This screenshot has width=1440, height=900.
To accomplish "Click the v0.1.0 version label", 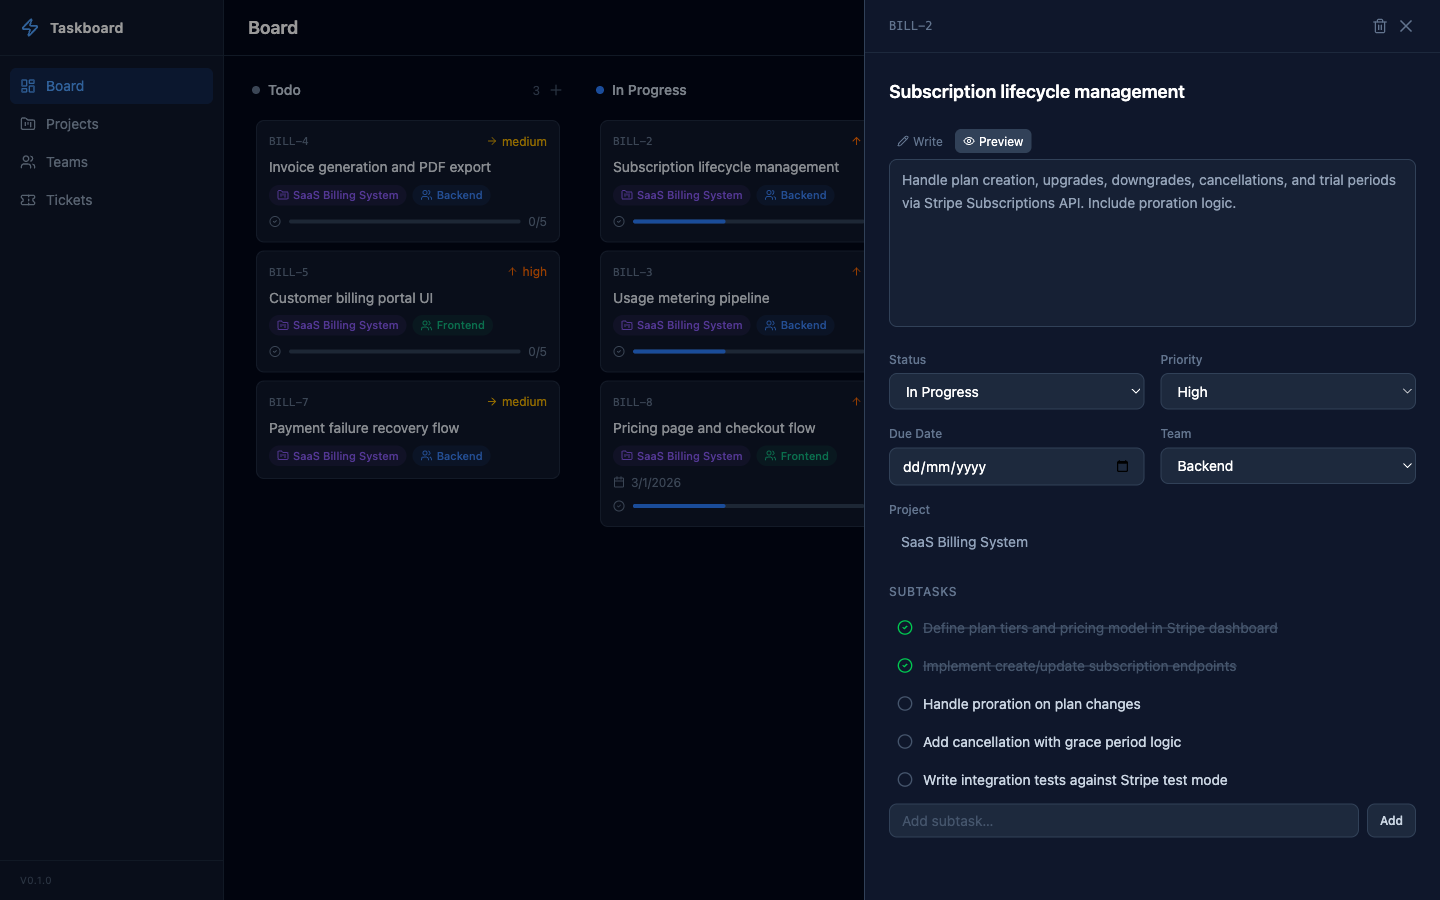I will click(x=36, y=880).
